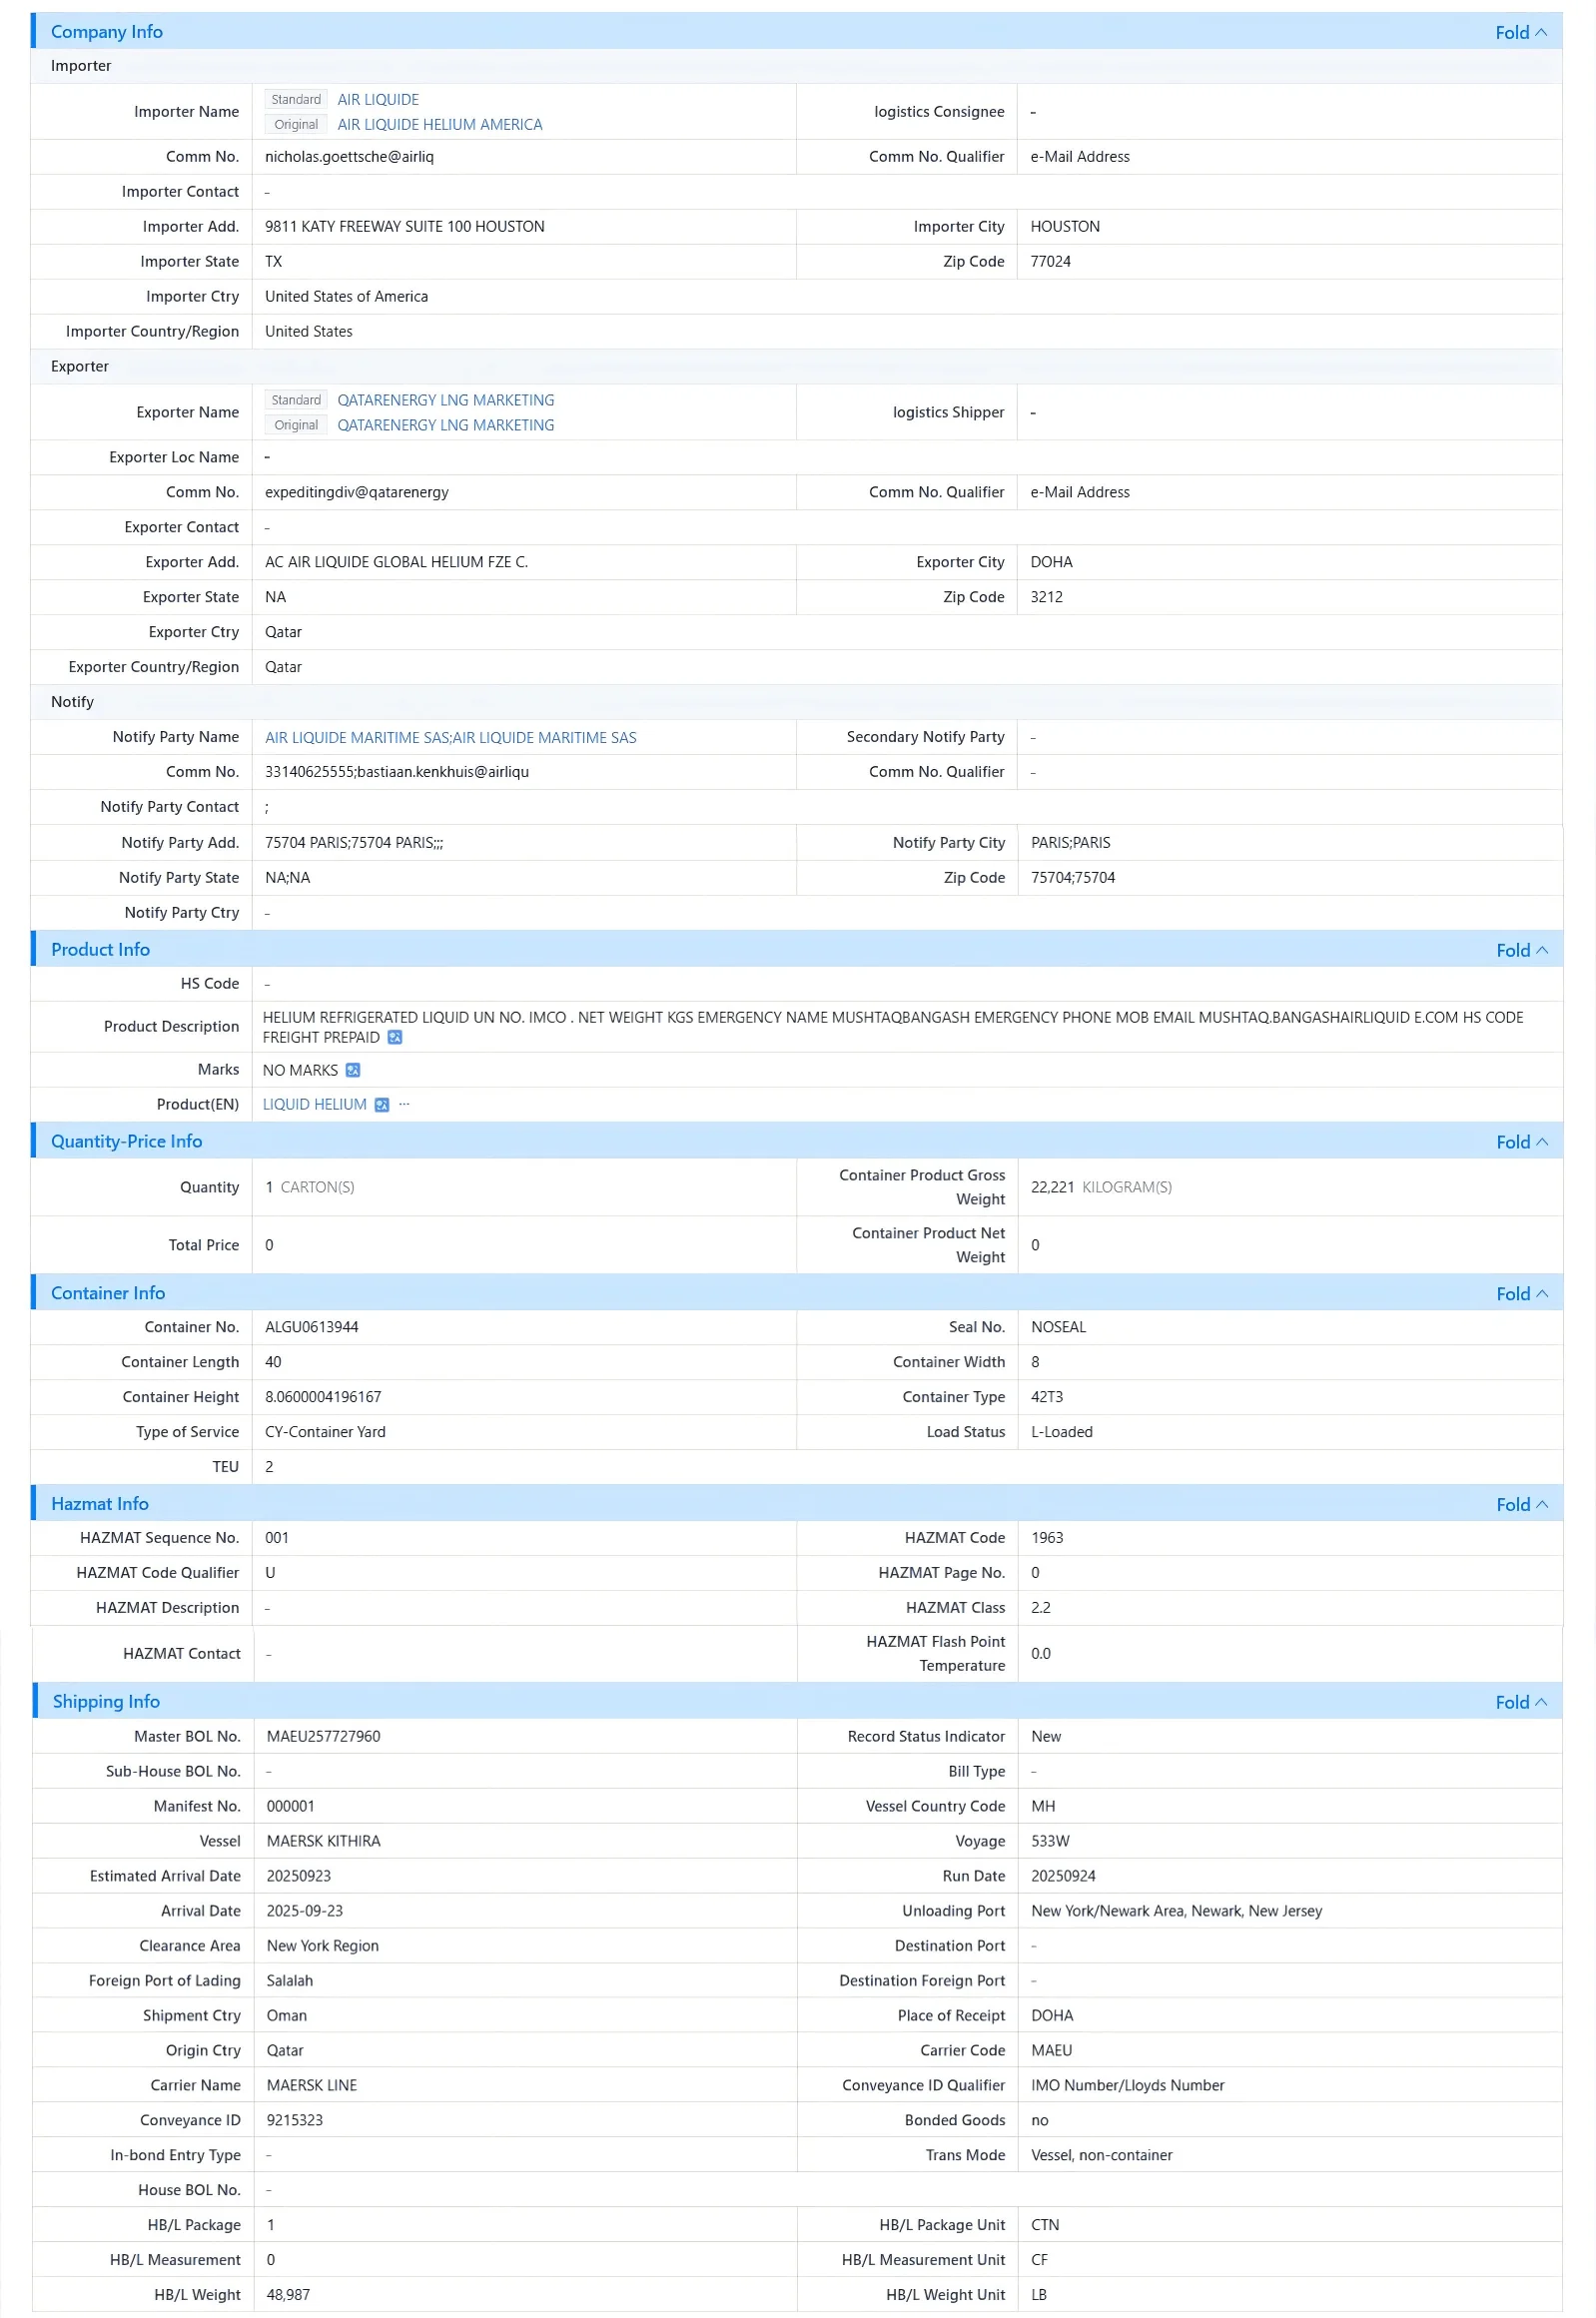The image size is (1596, 2318).
Task: Click container number ALGU0613944
Action: tap(312, 1328)
